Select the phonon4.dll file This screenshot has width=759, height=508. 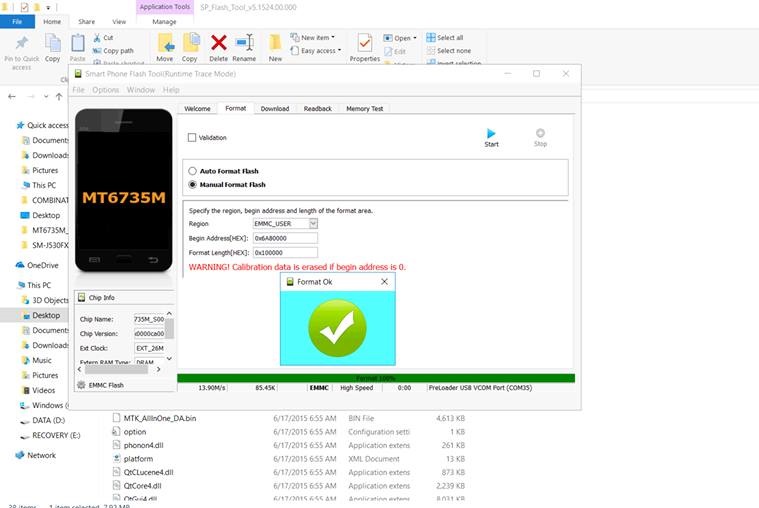(143, 446)
